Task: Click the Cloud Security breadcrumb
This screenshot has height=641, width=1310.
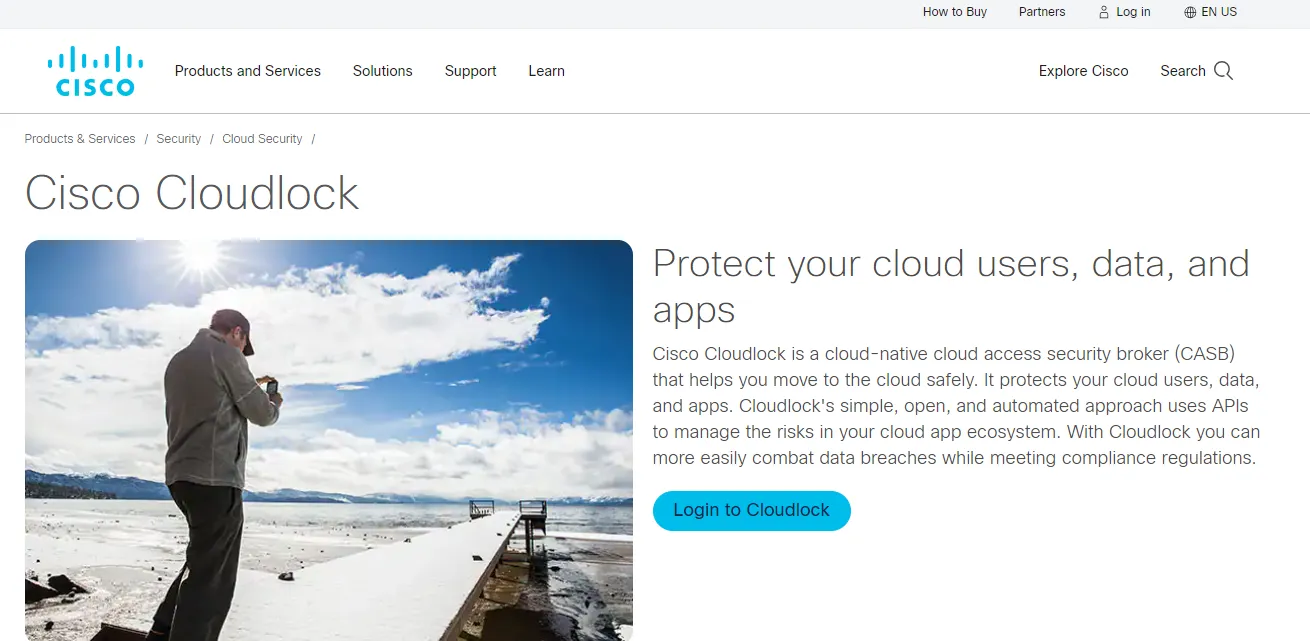Action: coord(262,139)
